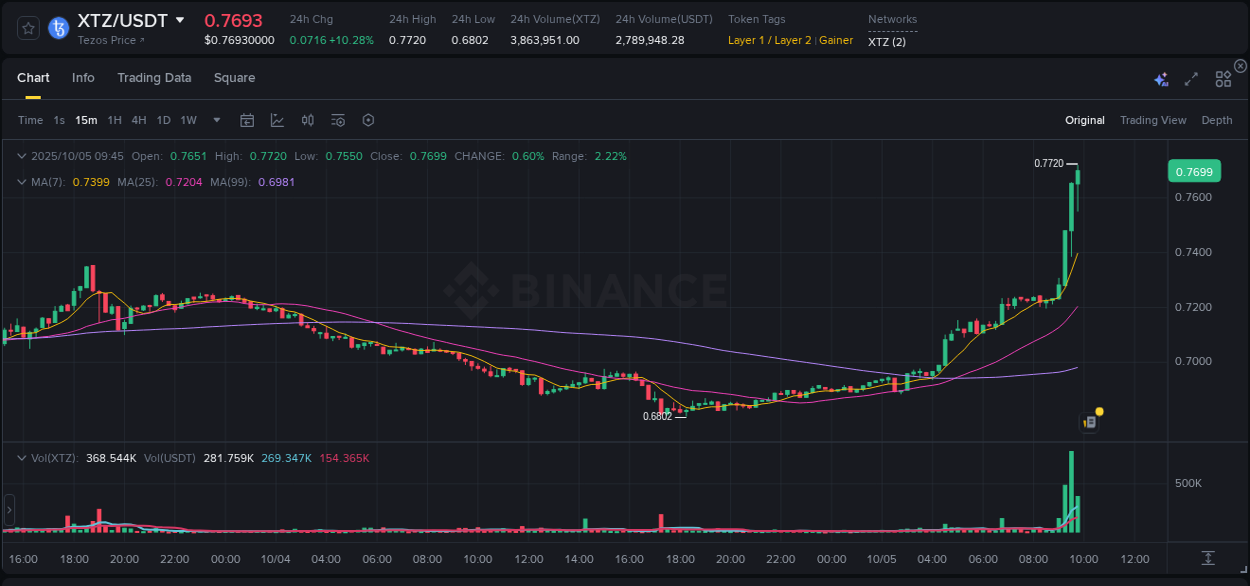Switch to the Info tab
Viewport: 1250px width, 586px height.
point(83,77)
